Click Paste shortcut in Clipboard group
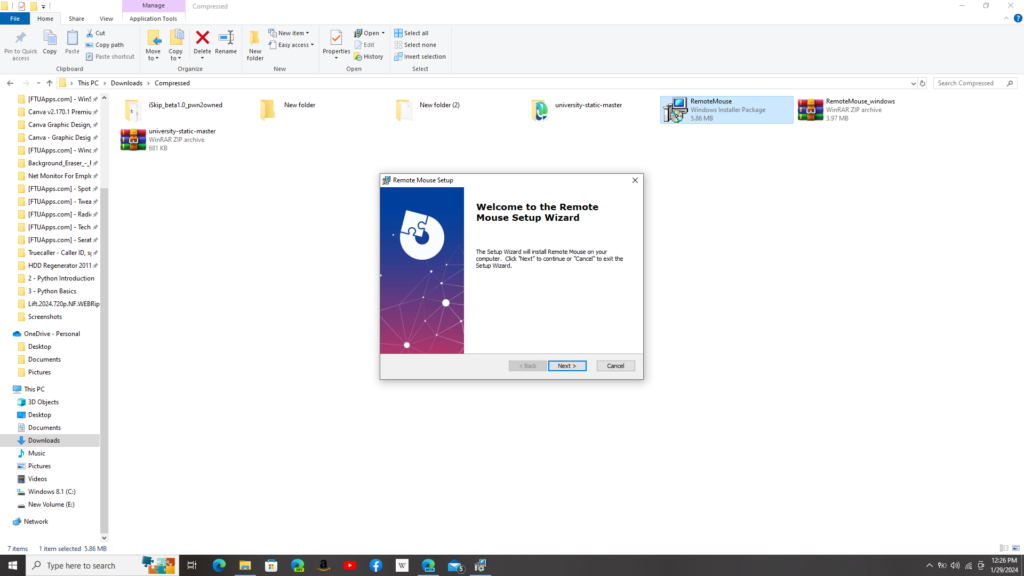 pyautogui.click(x=110, y=56)
